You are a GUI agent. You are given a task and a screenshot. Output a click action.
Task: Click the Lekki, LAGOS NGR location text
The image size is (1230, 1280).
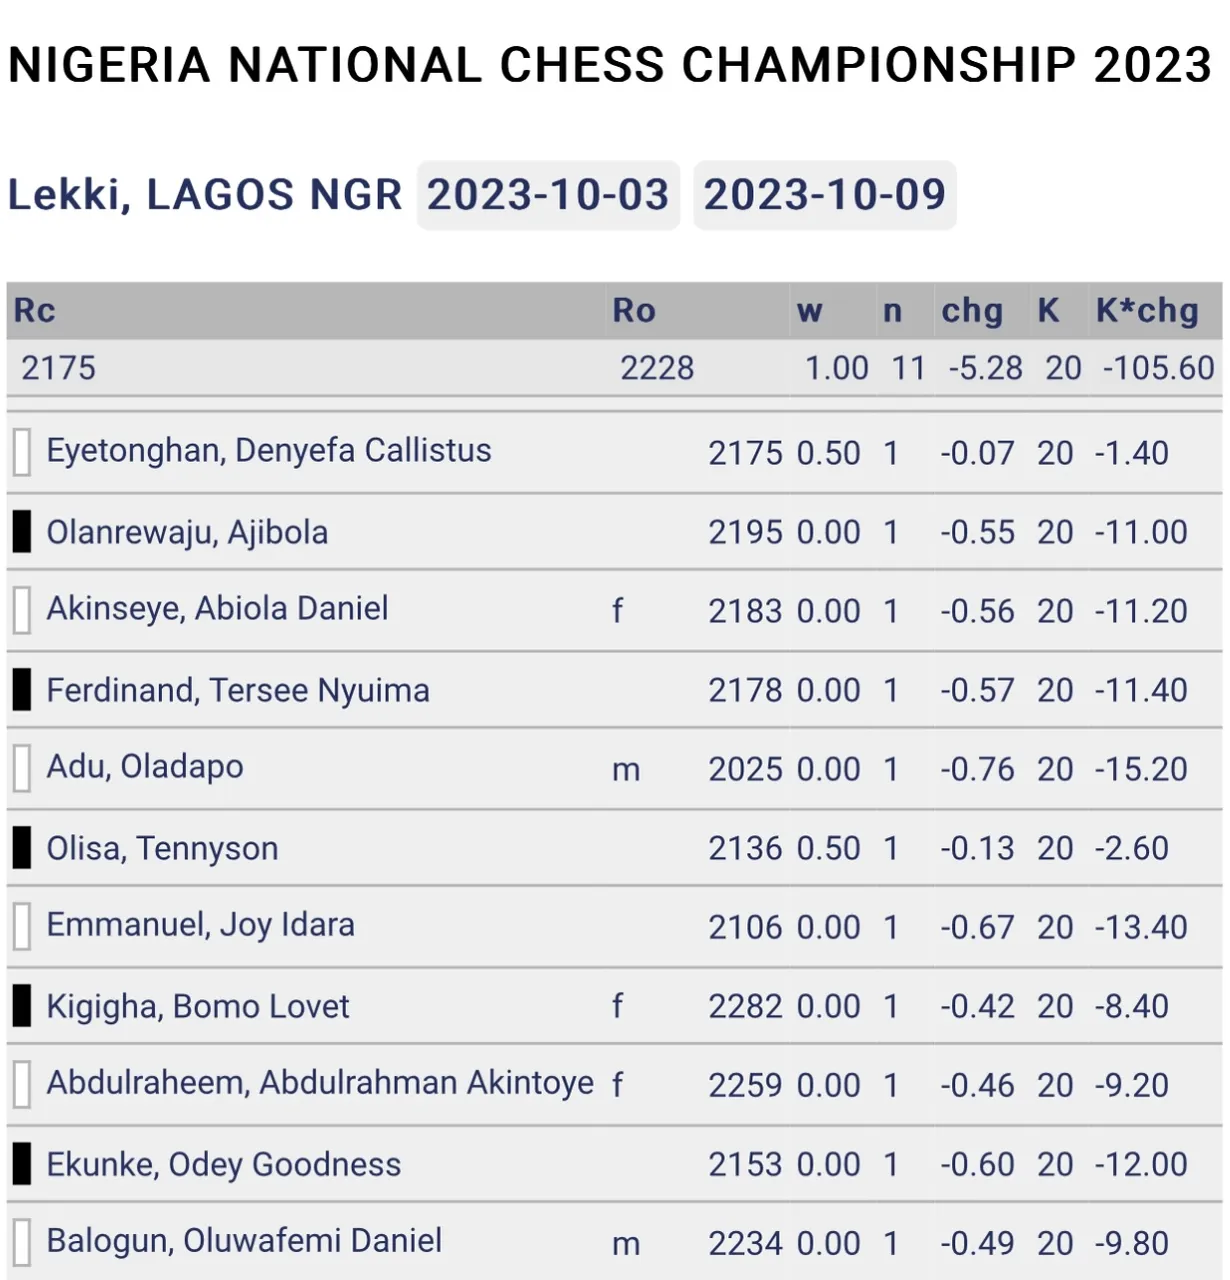[x=205, y=195]
